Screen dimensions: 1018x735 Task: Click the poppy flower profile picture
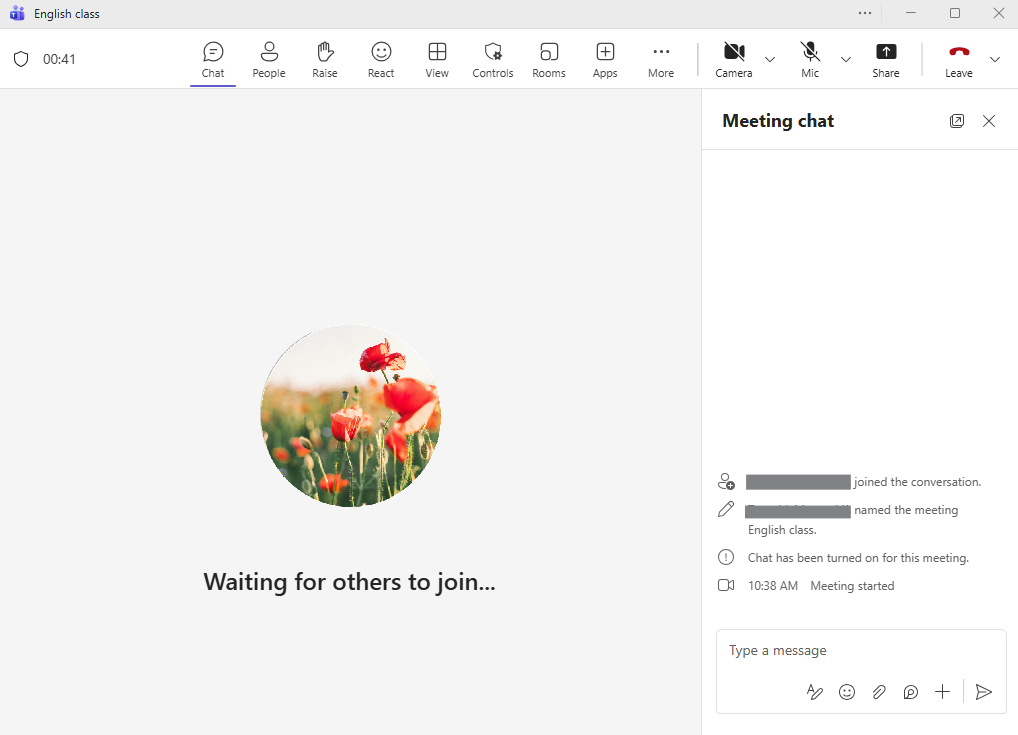coord(351,416)
